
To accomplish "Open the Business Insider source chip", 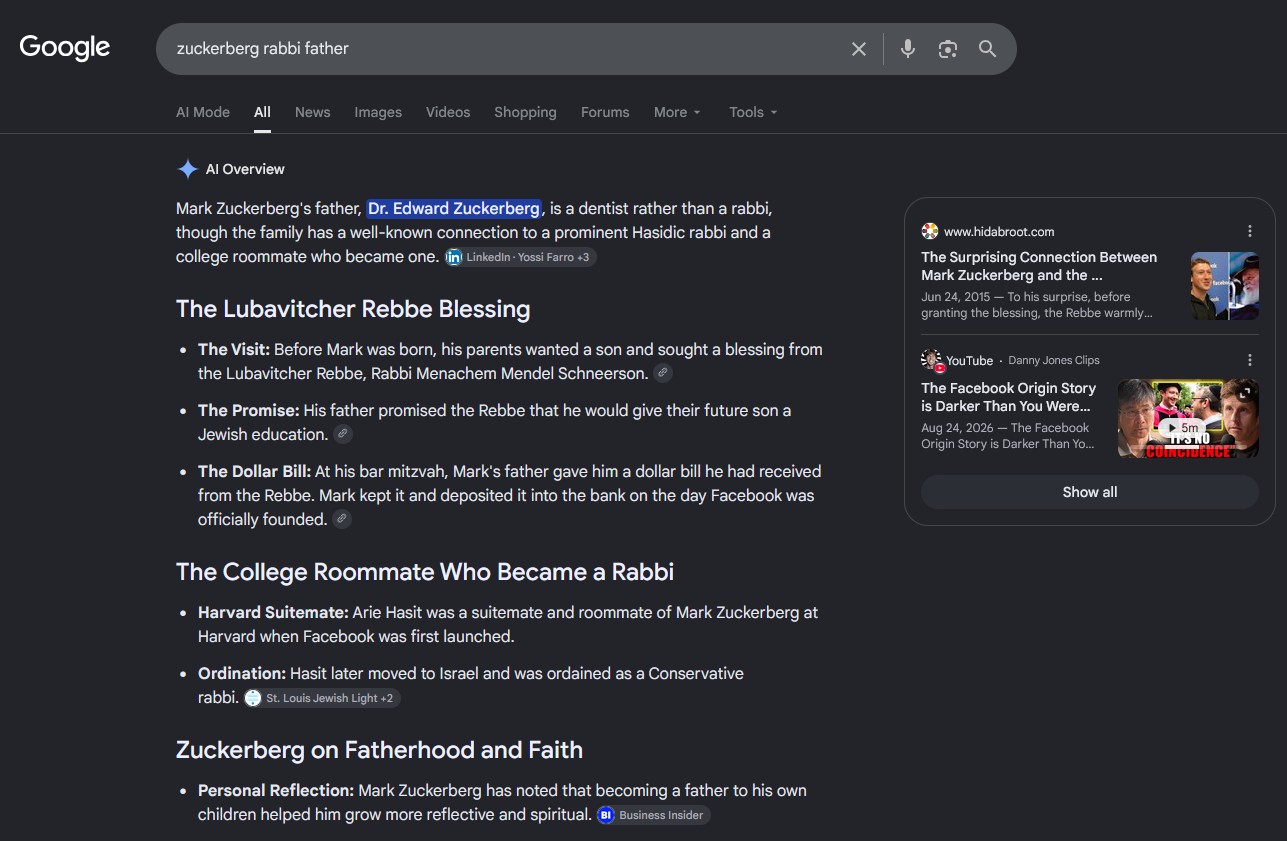I will coord(653,815).
